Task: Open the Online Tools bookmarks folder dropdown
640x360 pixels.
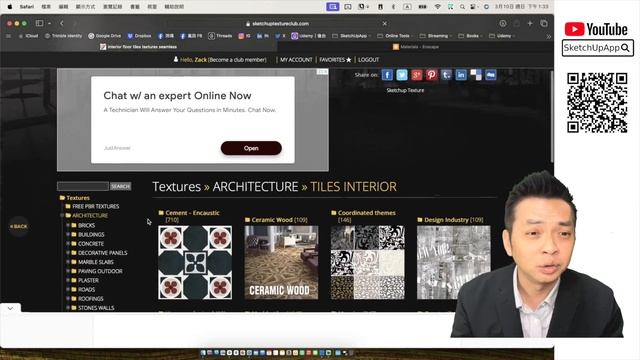Action: coord(396,36)
